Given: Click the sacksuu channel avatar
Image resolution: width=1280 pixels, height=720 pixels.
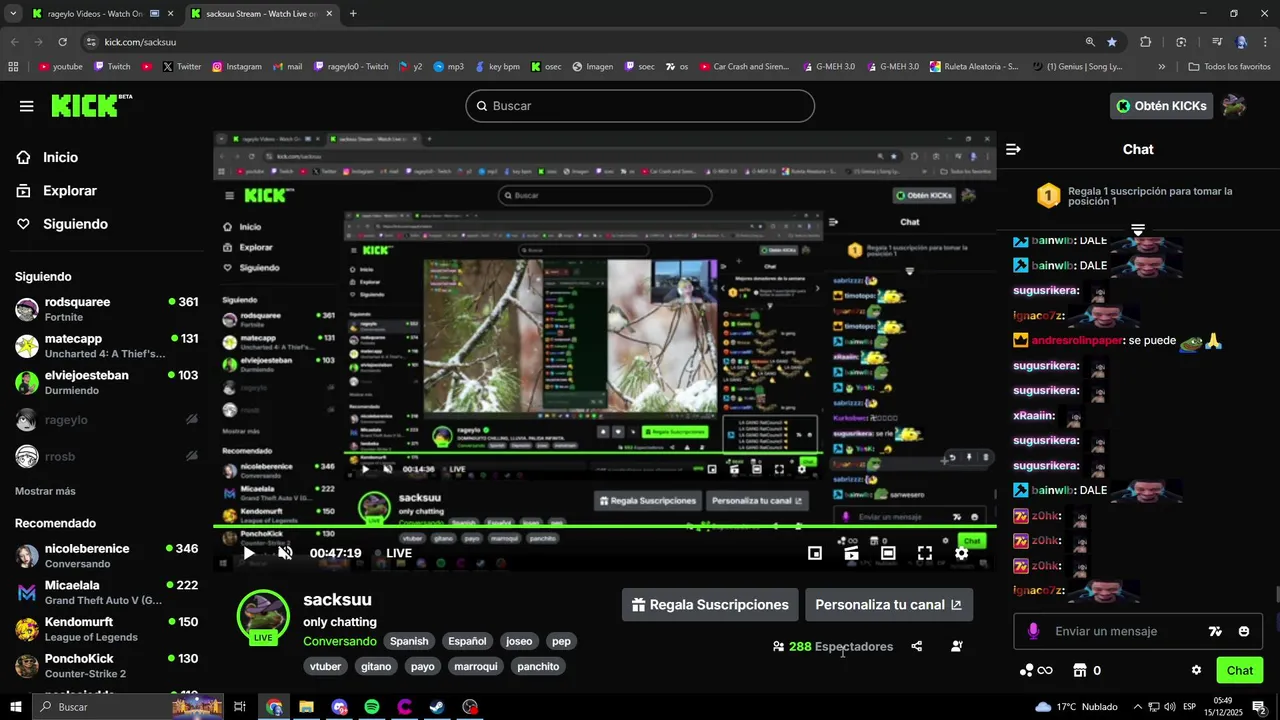Looking at the screenshot, I should [x=263, y=615].
